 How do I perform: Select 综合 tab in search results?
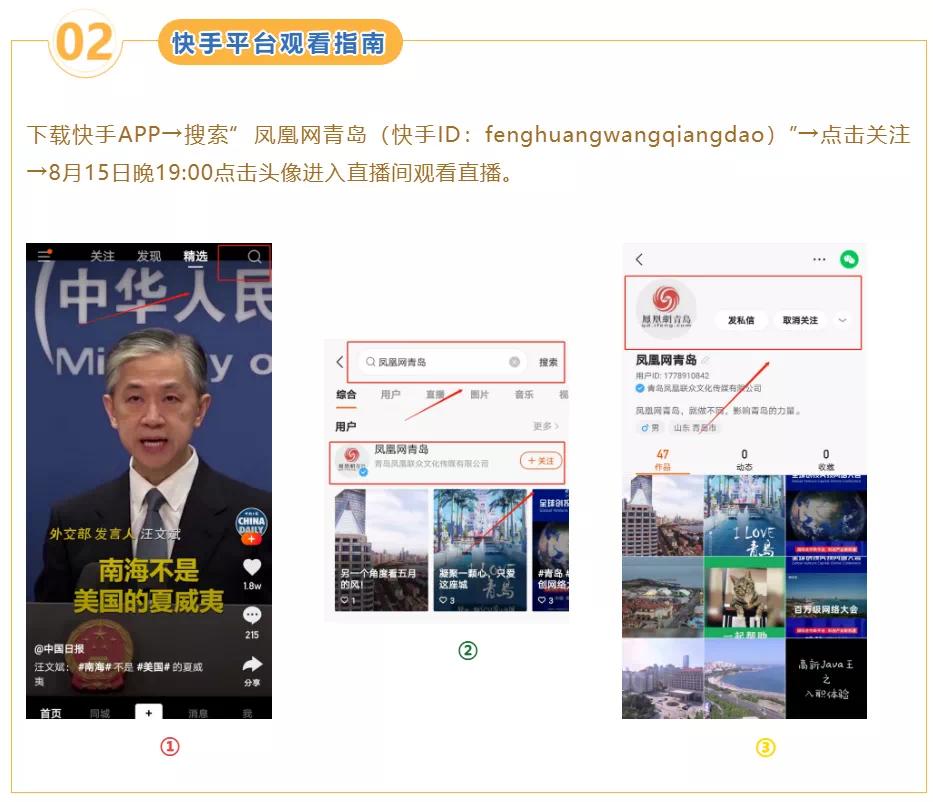tap(346, 394)
